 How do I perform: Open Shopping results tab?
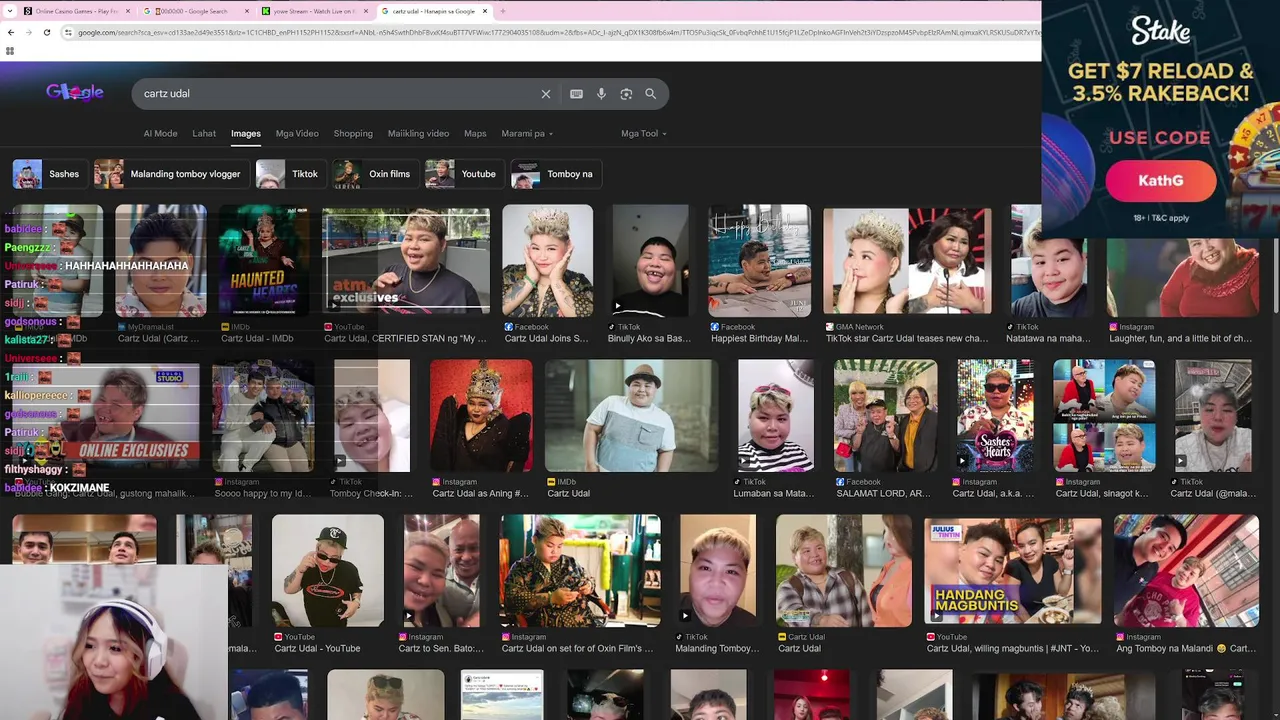(x=353, y=133)
